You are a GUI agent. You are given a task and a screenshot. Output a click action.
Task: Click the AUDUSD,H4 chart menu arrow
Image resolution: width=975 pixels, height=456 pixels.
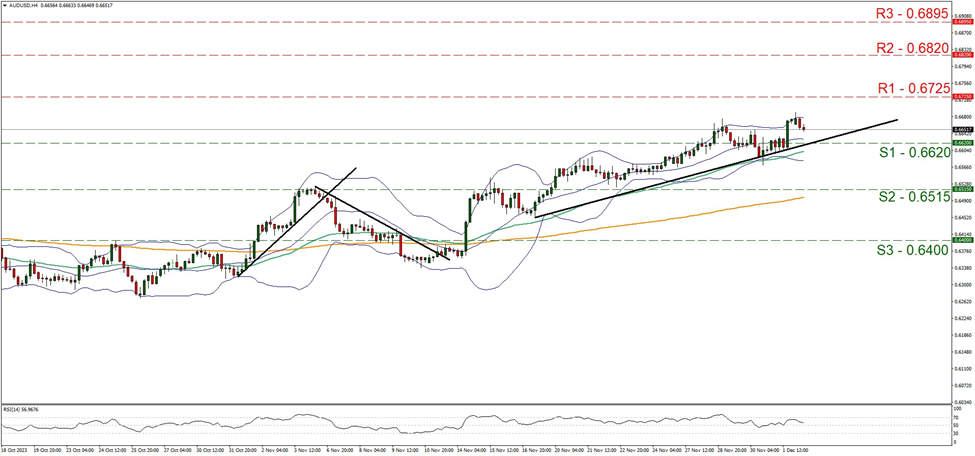4,5
